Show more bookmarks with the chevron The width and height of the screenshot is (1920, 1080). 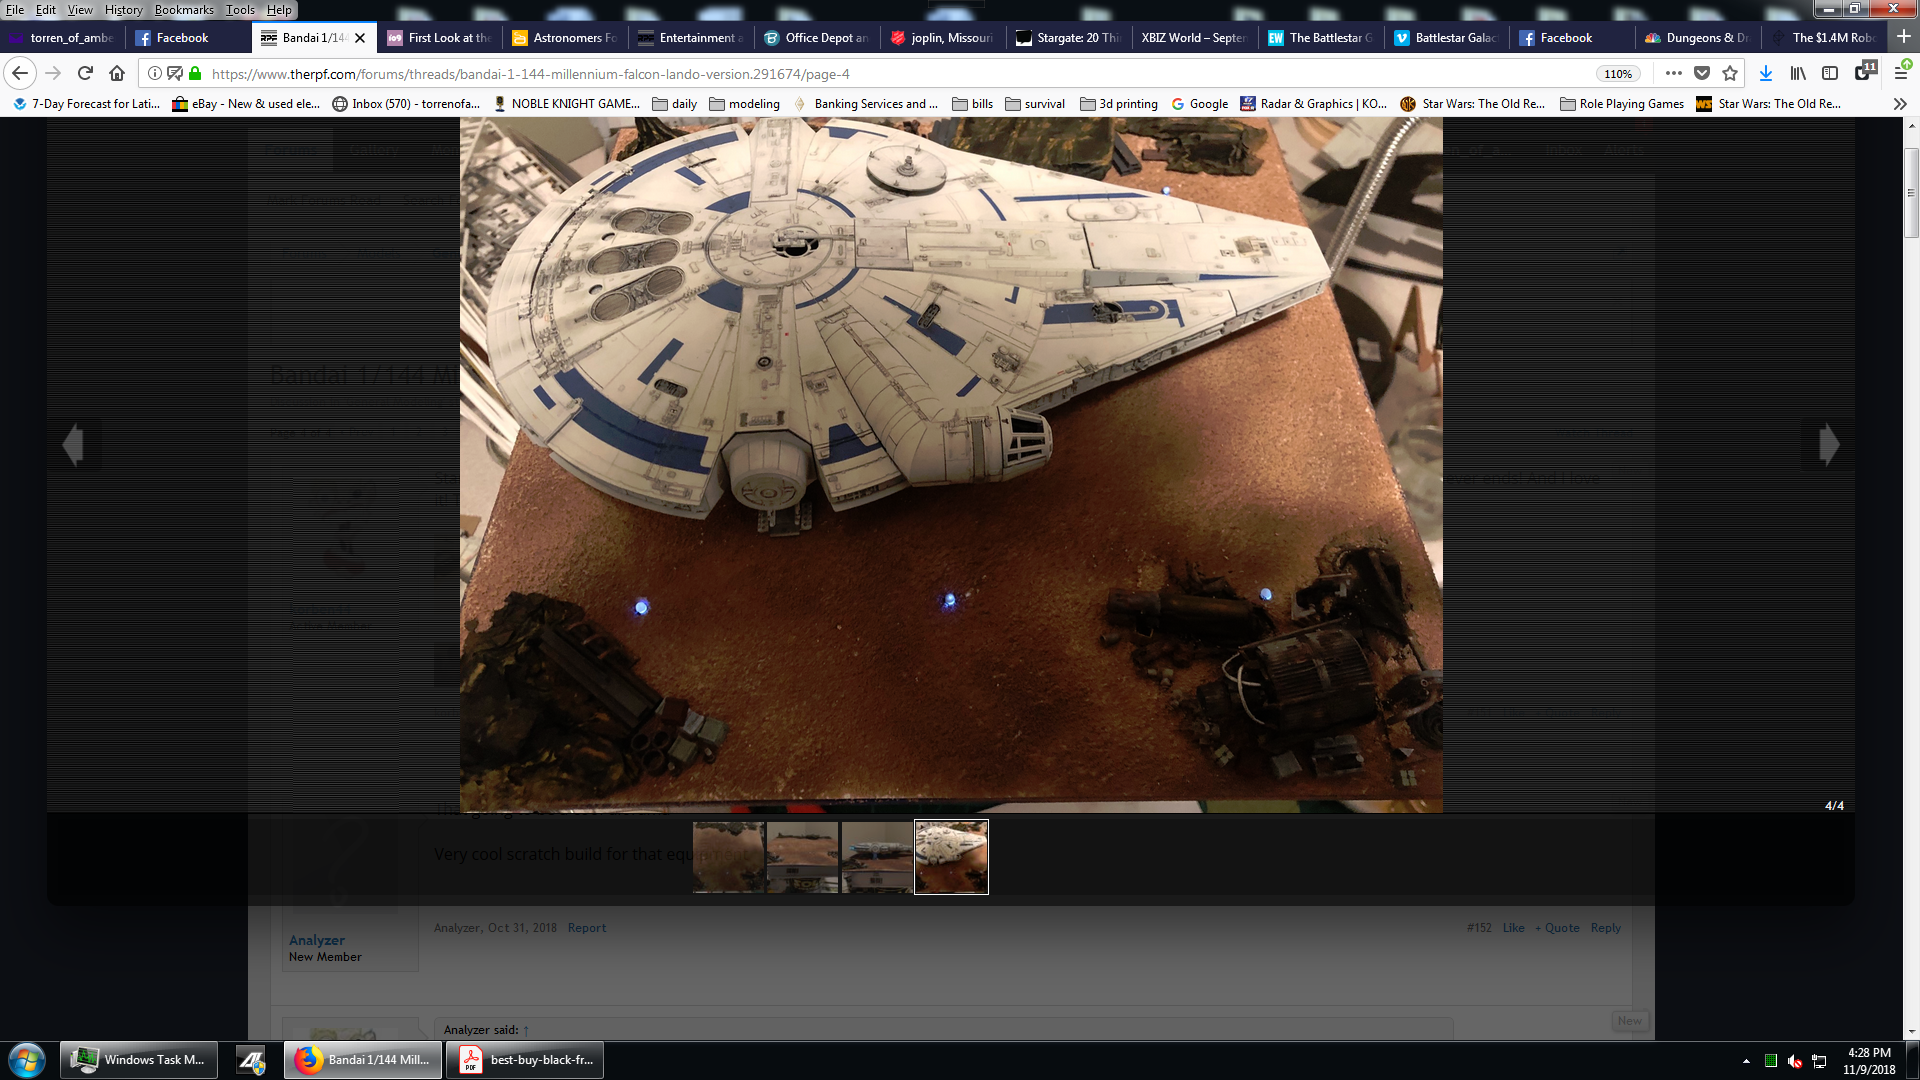pos(1900,104)
